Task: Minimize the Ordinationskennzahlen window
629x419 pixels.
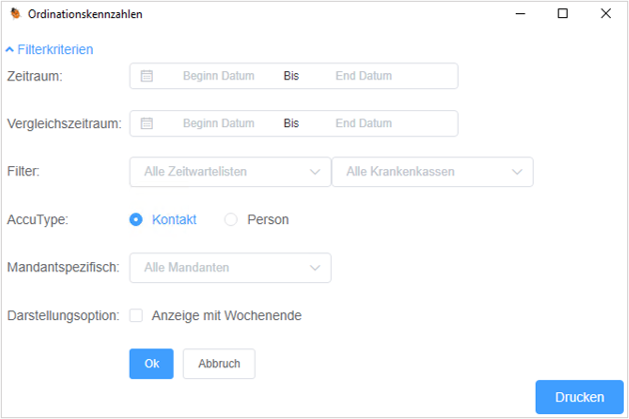Action: pyautogui.click(x=520, y=14)
